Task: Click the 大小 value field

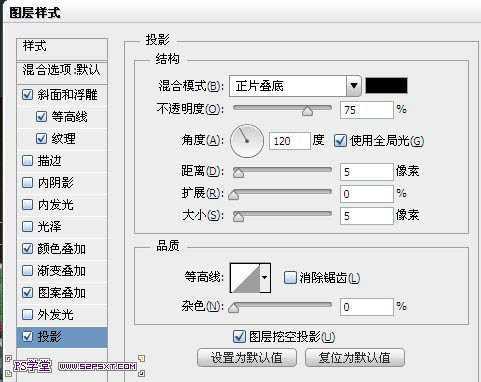Action: pyautogui.click(x=367, y=216)
